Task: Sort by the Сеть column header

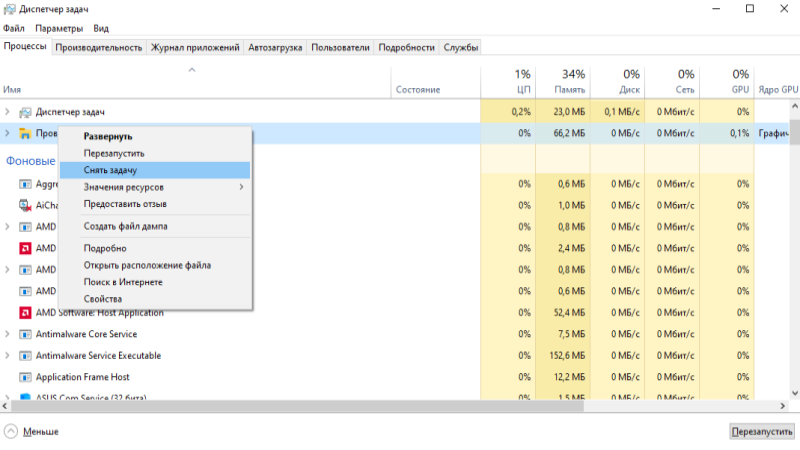Action: [672, 82]
